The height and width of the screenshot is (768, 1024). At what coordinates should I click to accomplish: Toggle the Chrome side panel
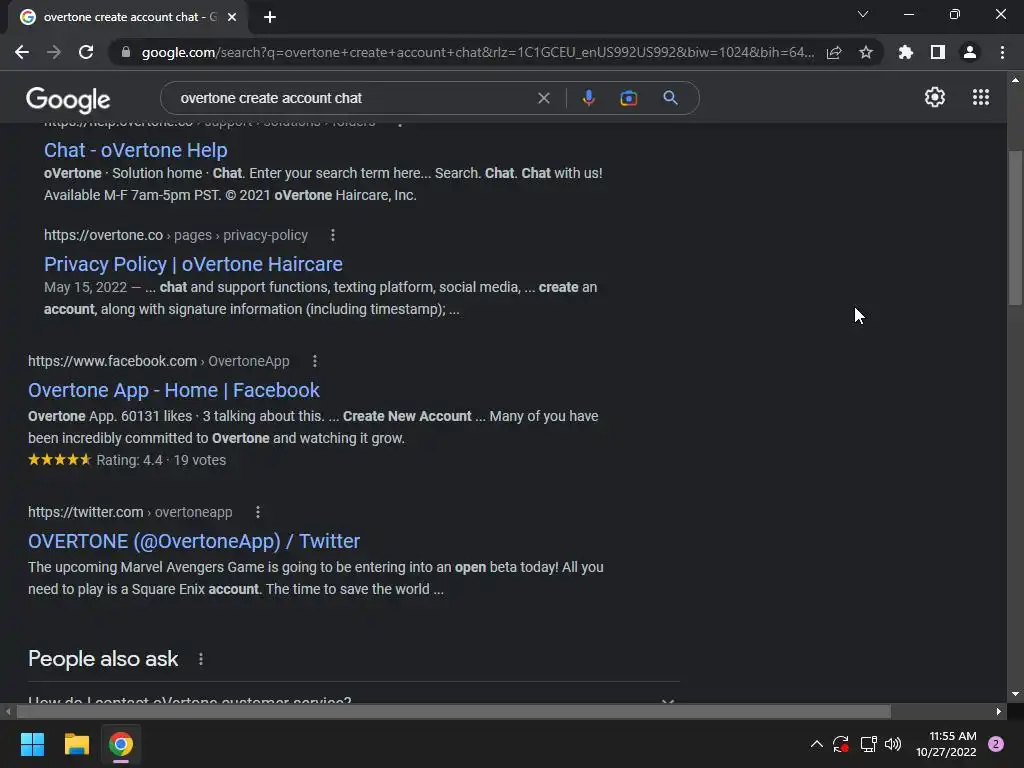click(x=937, y=52)
